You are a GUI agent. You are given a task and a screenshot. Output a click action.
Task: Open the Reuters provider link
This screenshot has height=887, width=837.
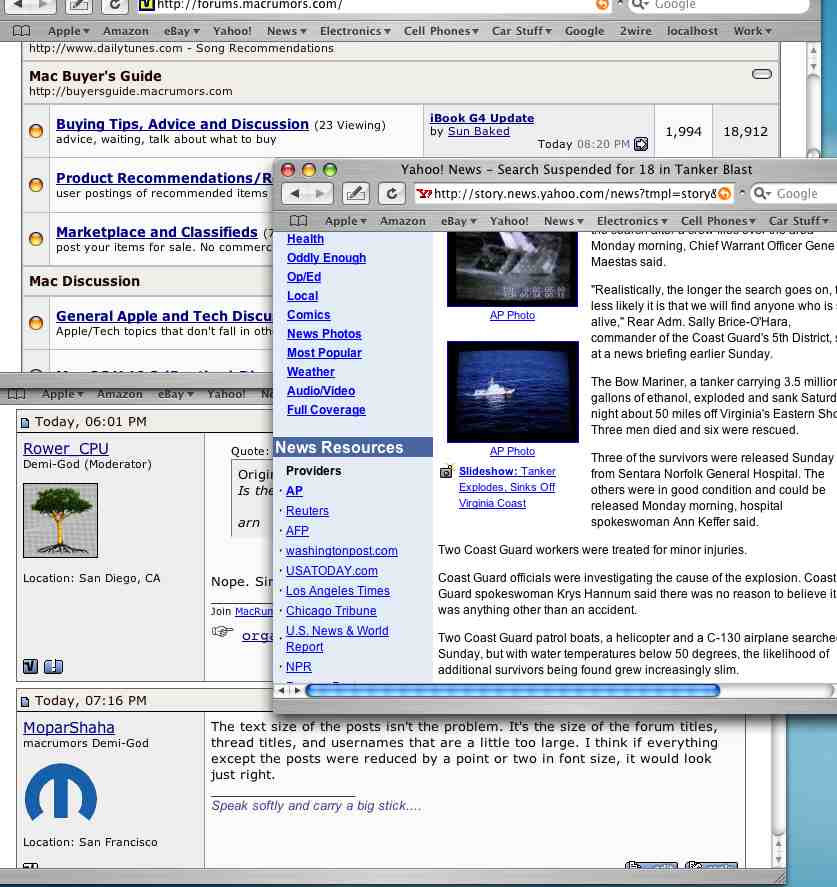pyautogui.click(x=307, y=510)
